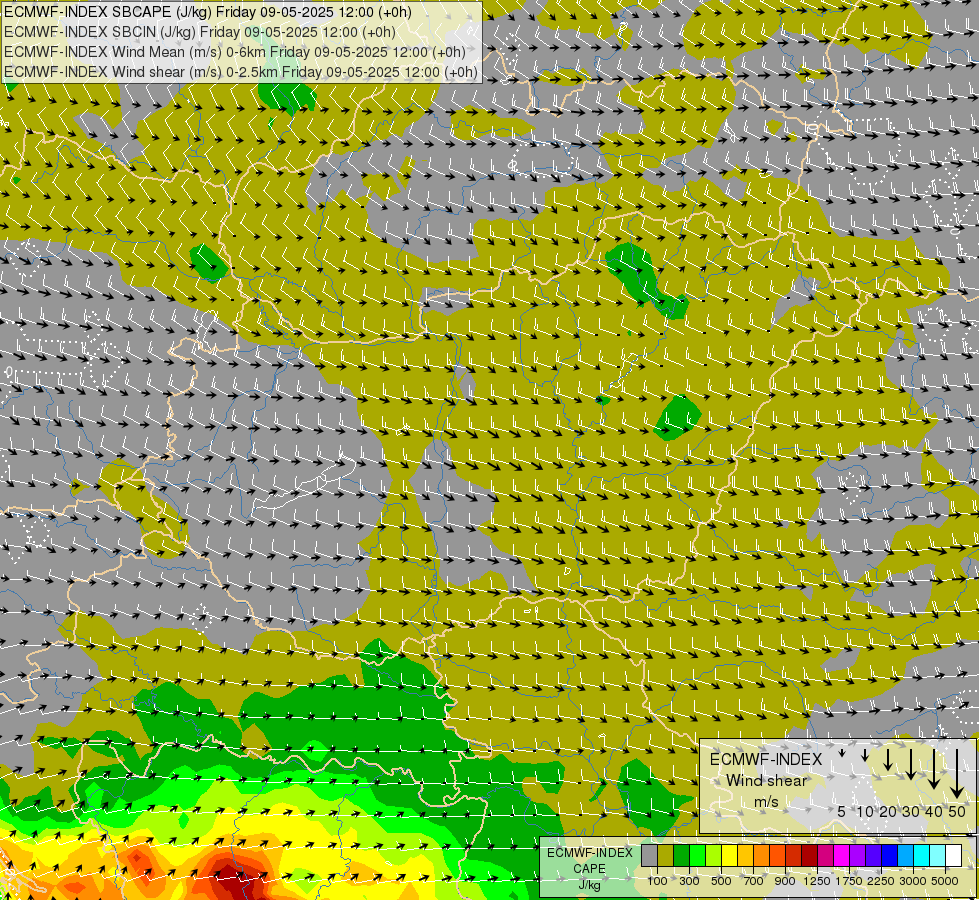Viewport: 979px width, 900px height.
Task: Click the SBCIN title line
Action: tap(199, 32)
